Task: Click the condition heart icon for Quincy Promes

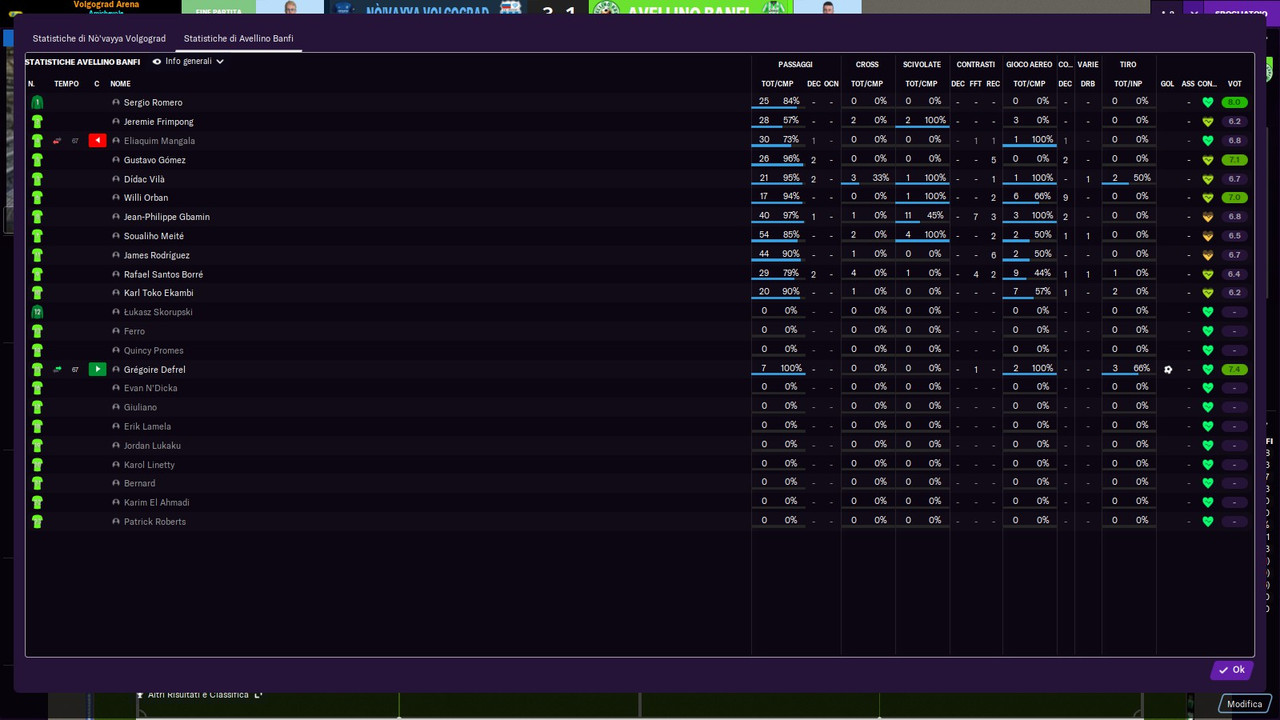Action: pos(1207,350)
